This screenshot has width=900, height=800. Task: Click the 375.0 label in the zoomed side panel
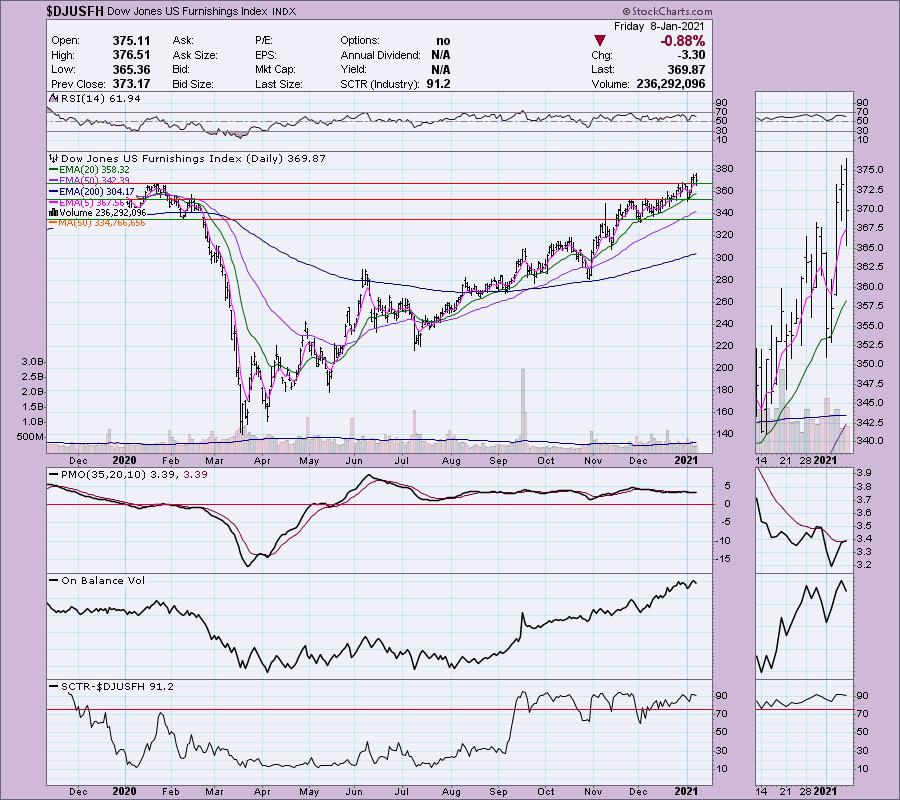click(x=872, y=170)
